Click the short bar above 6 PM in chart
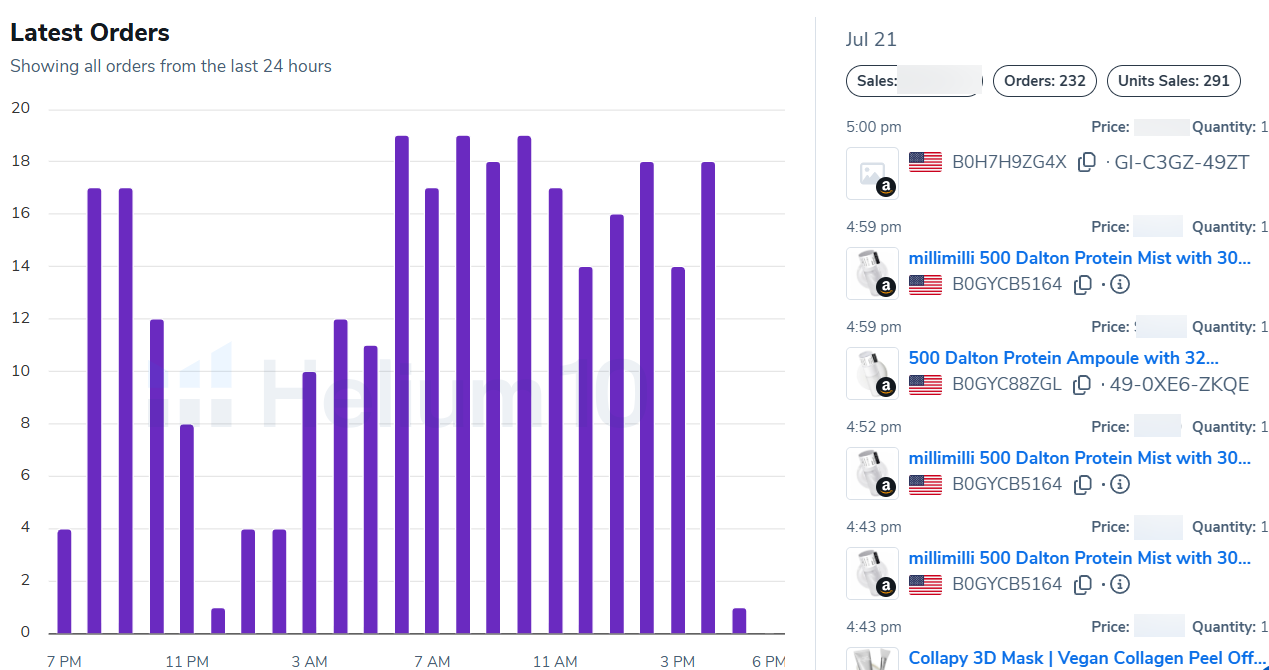 pyautogui.click(x=739, y=621)
